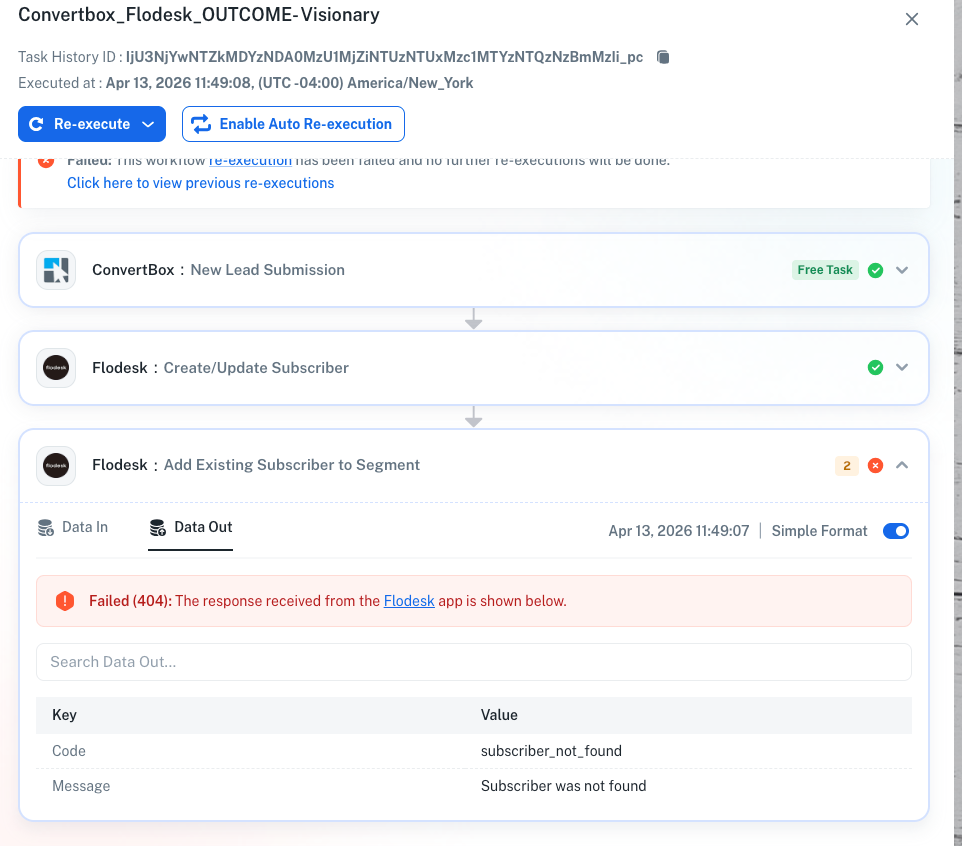Viewport: 962px width, 846px height.
Task: Select the Data Out tab
Action: pyautogui.click(x=191, y=527)
